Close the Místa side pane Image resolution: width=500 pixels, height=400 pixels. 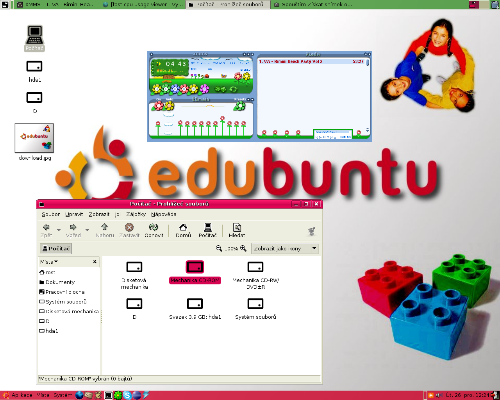(x=95, y=262)
